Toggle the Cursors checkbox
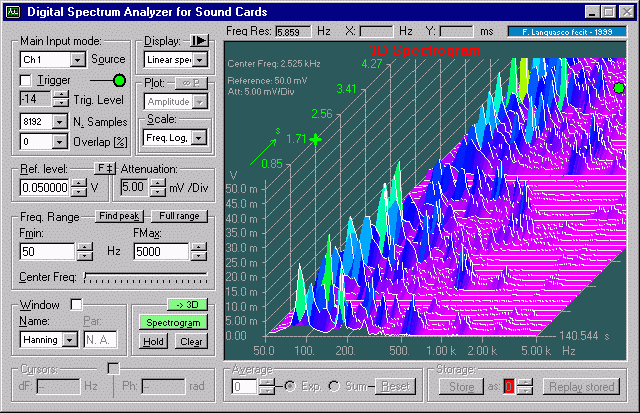Image resolution: width=640 pixels, height=413 pixels. pyautogui.click(x=113, y=368)
